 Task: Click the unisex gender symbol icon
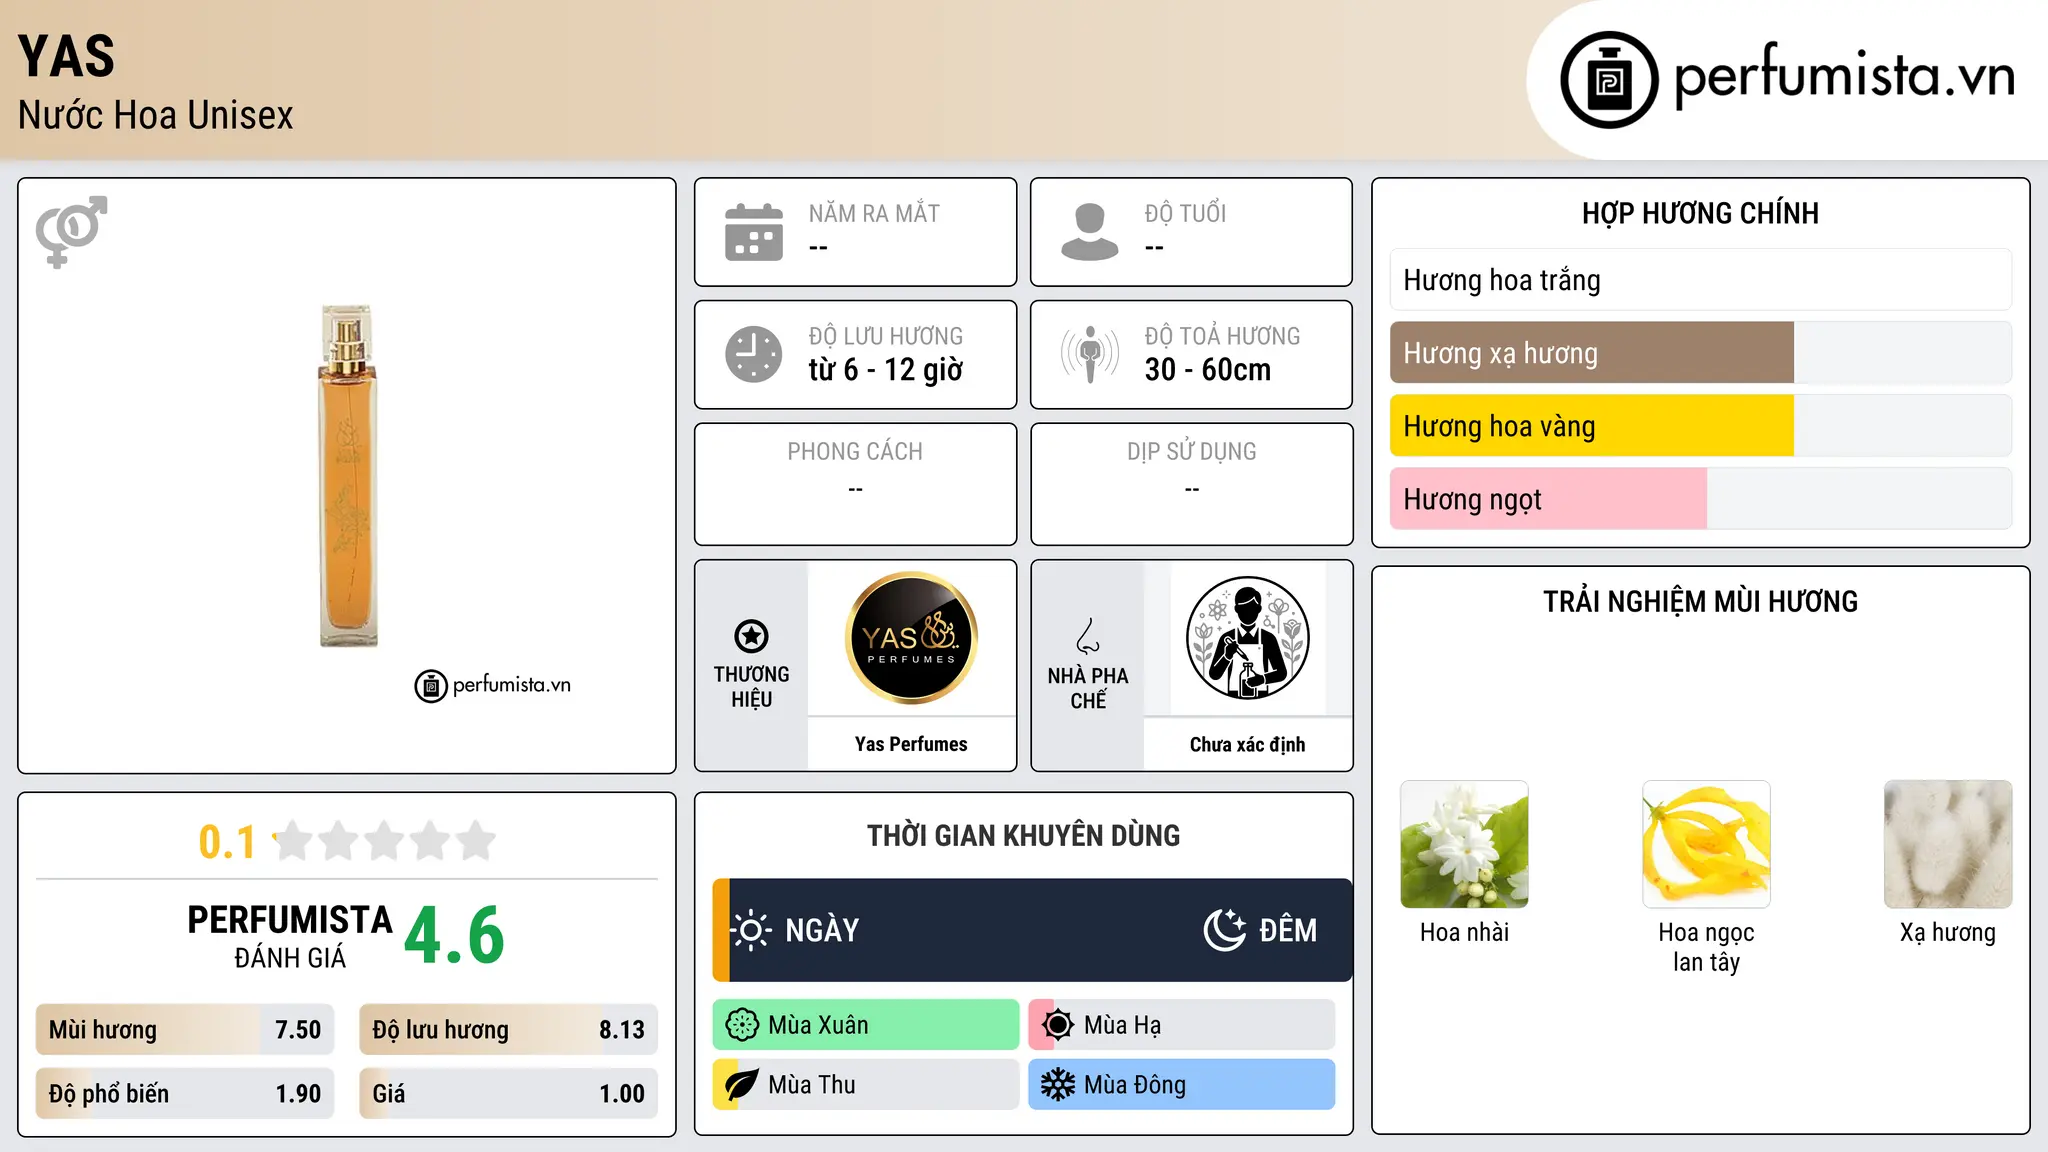(x=71, y=232)
